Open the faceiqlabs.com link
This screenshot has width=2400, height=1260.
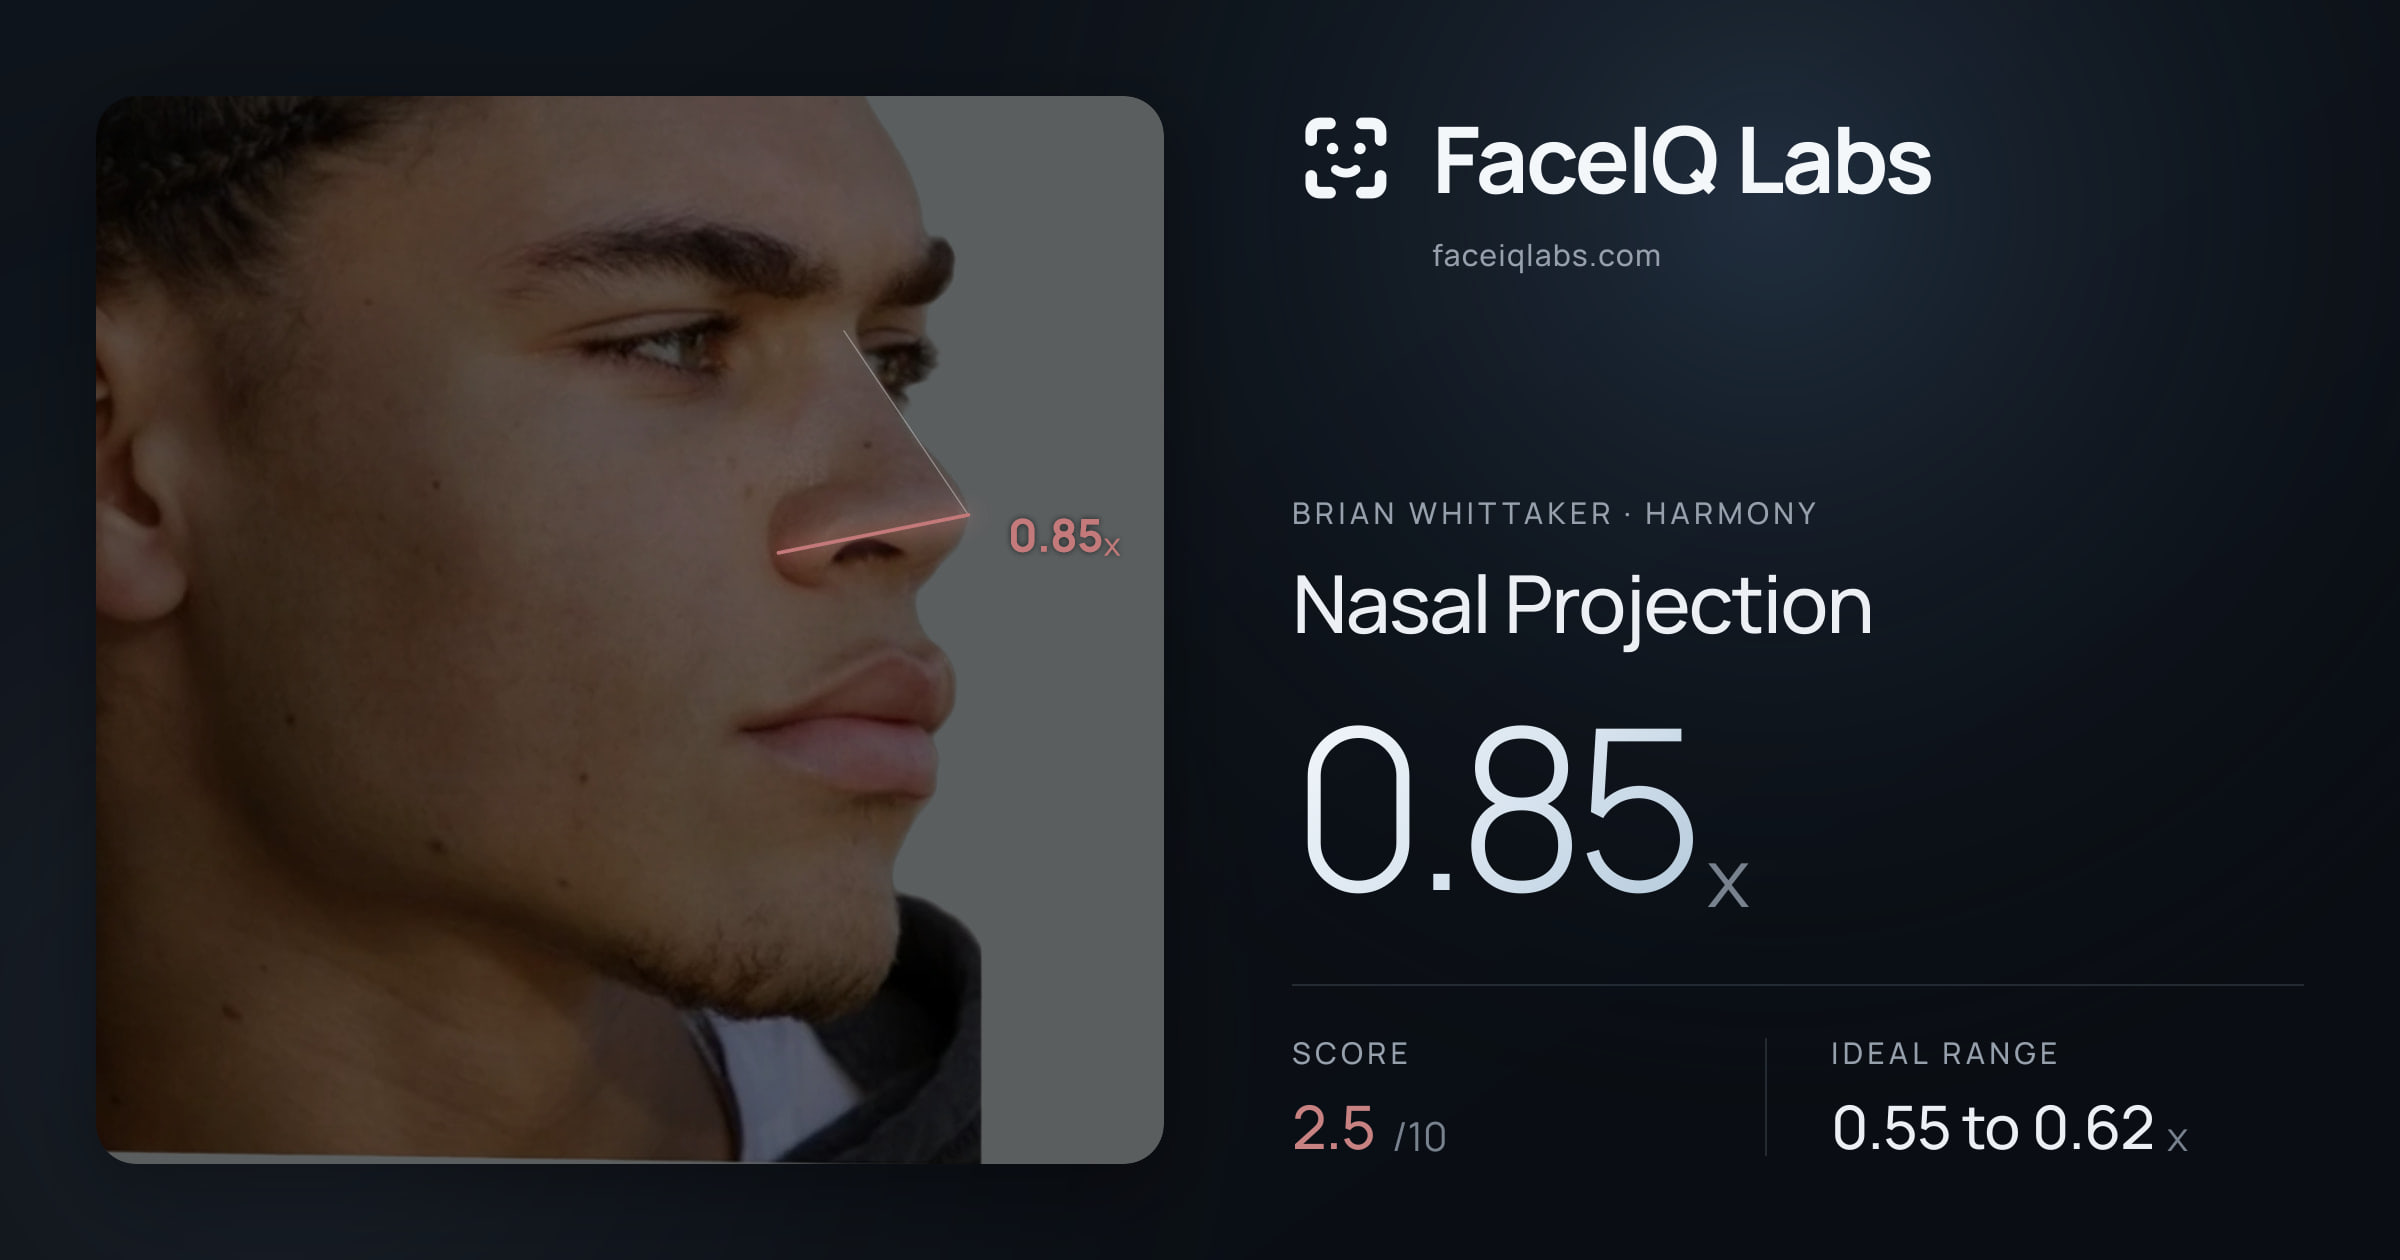pyautogui.click(x=1546, y=256)
